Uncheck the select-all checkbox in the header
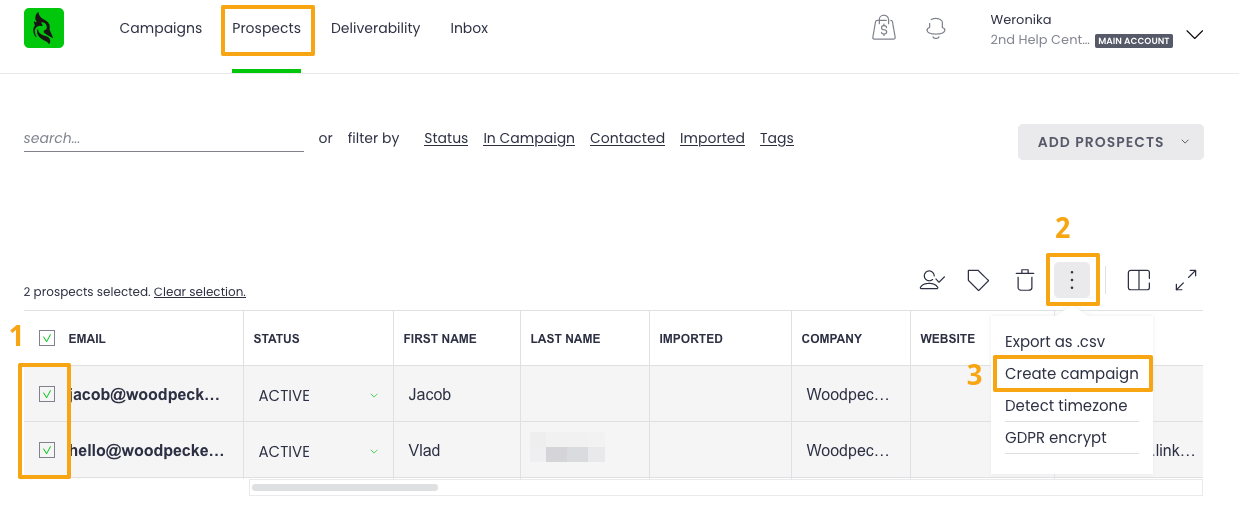This screenshot has width=1239, height=531. (x=47, y=338)
